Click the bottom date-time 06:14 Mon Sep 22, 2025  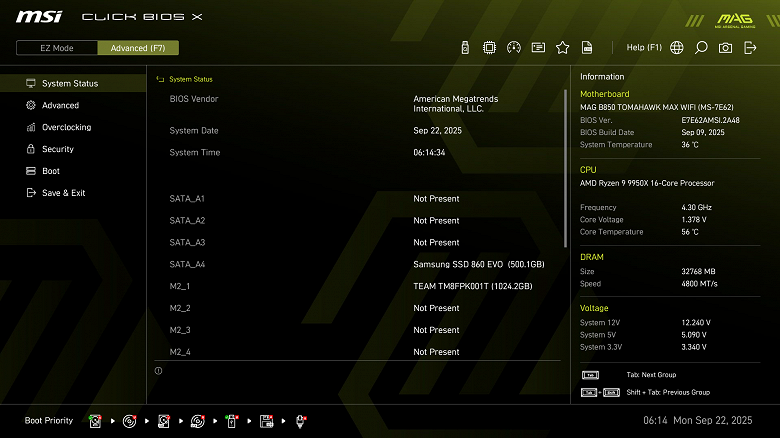(697, 421)
